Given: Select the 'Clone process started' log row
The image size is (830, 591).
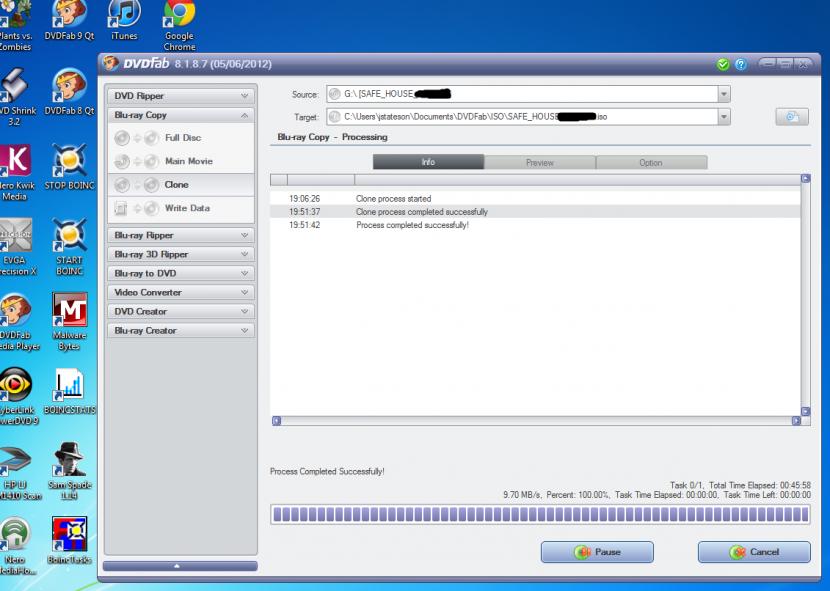Looking at the screenshot, I should 535,199.
